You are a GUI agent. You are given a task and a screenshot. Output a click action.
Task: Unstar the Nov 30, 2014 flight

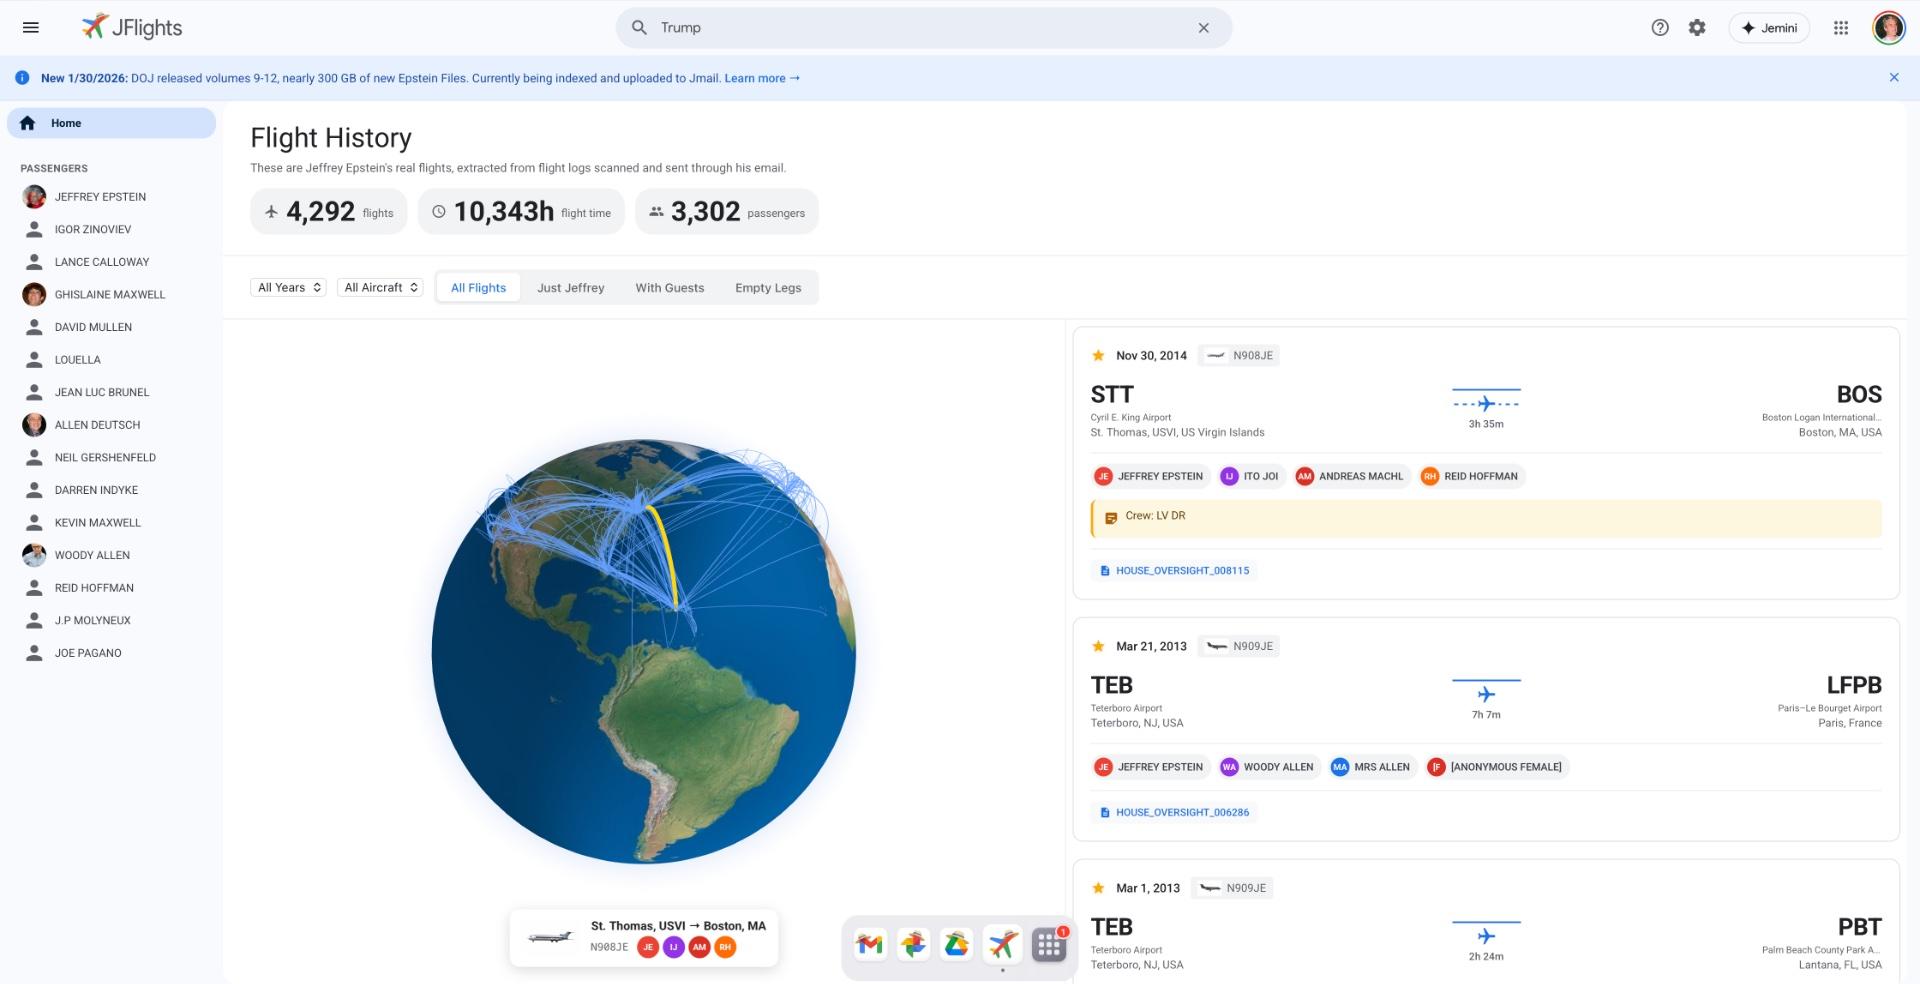click(1098, 356)
